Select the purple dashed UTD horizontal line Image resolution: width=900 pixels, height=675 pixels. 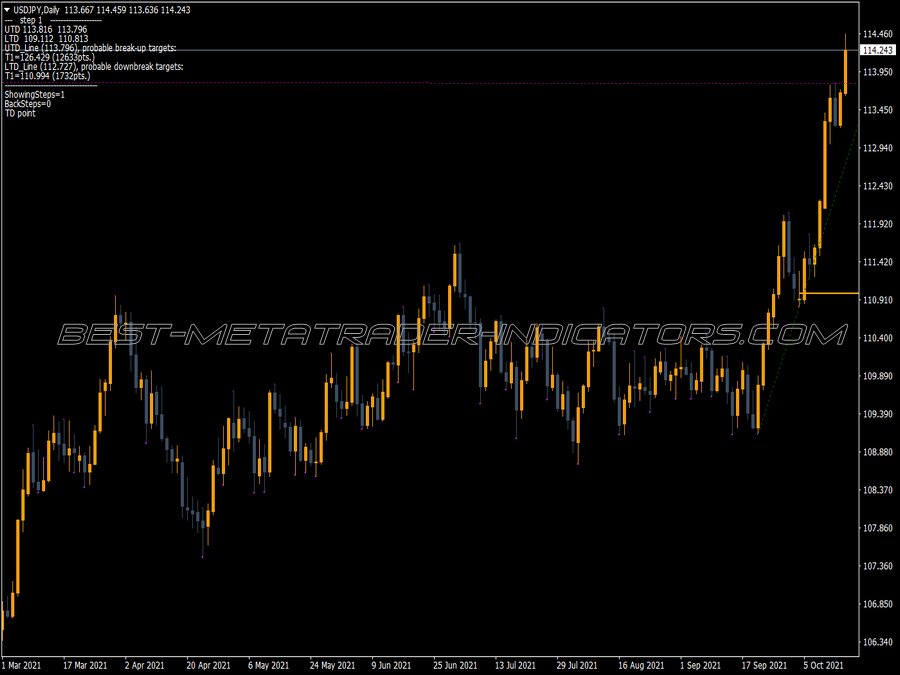coord(430,83)
